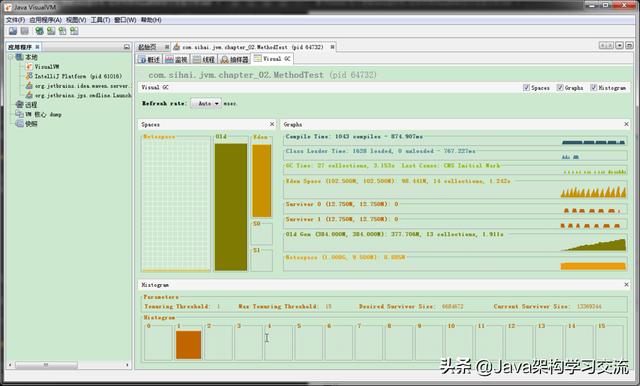Select the Visual GC tab
The height and width of the screenshot is (386, 640).
[272, 59]
